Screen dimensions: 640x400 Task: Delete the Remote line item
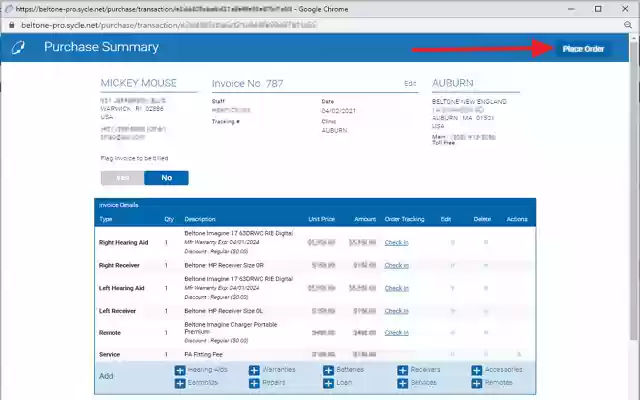point(486,333)
